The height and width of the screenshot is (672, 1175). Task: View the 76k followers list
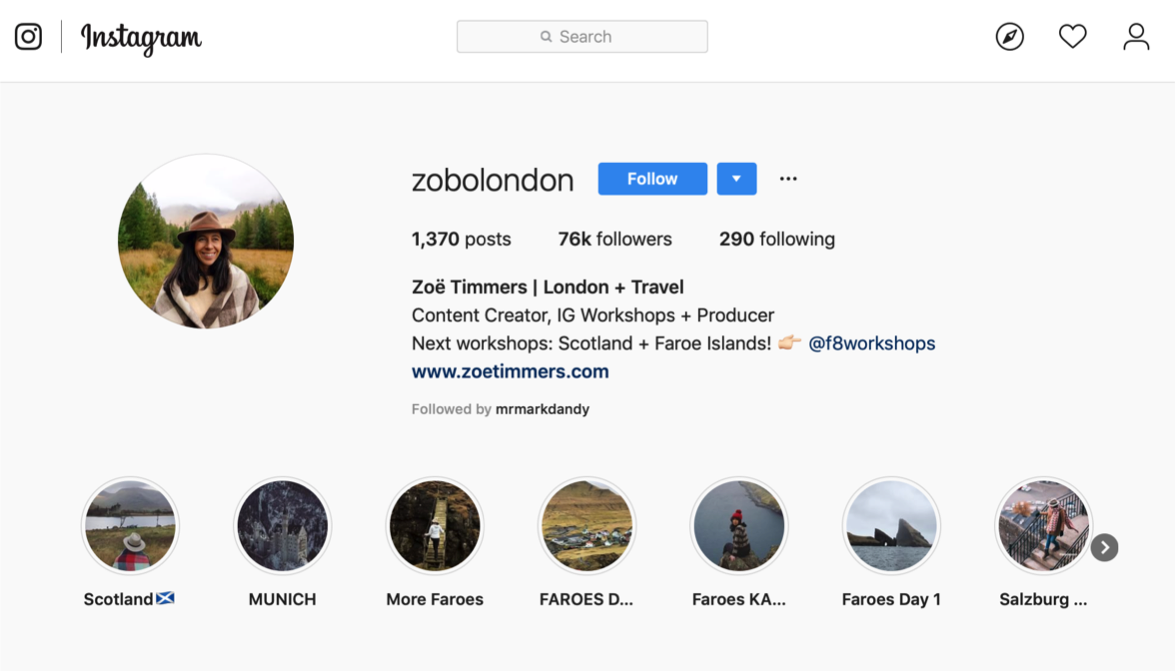615,239
